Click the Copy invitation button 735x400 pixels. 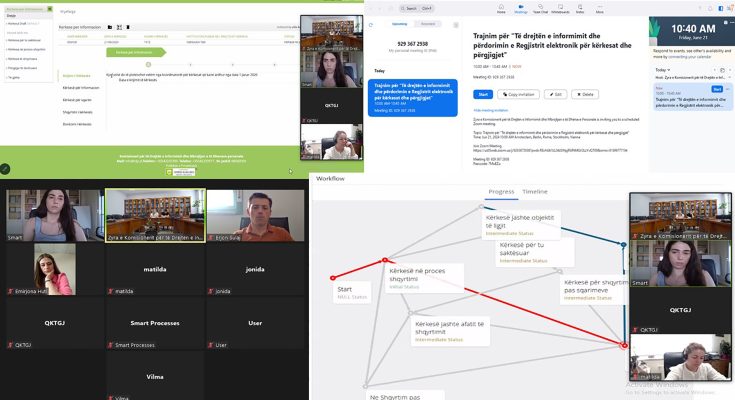coord(515,94)
